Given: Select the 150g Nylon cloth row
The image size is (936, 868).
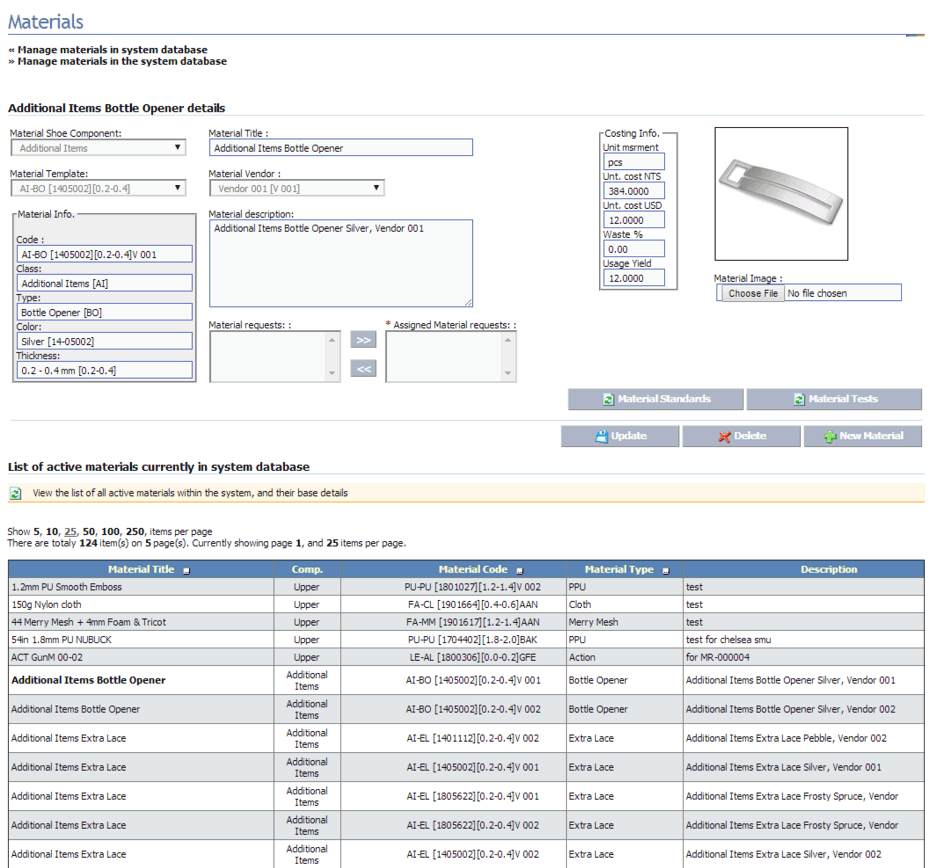Looking at the screenshot, I should click(x=466, y=604).
